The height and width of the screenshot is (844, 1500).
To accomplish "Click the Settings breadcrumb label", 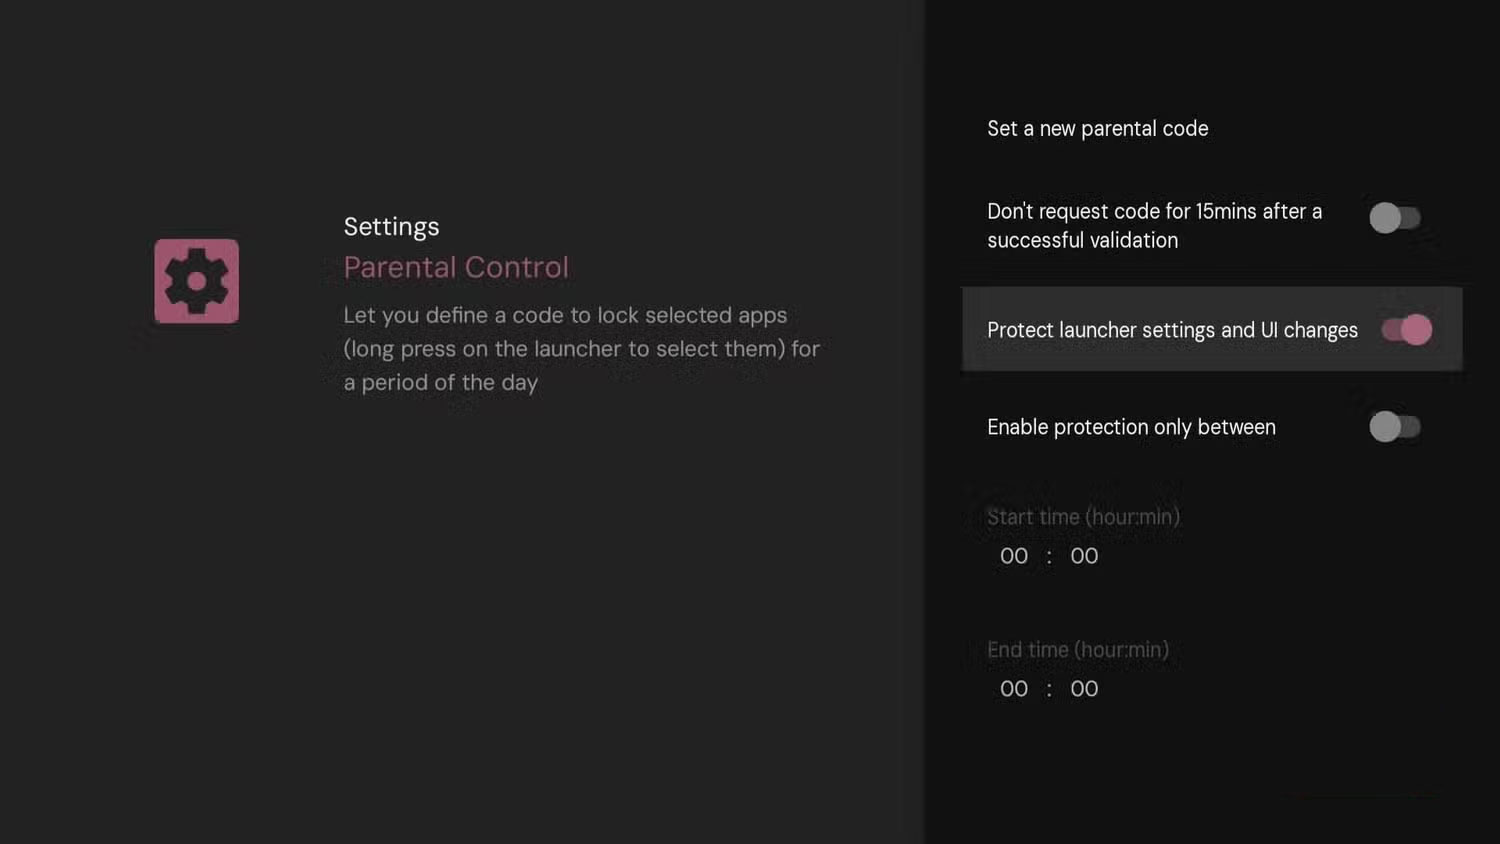I will pos(391,226).
